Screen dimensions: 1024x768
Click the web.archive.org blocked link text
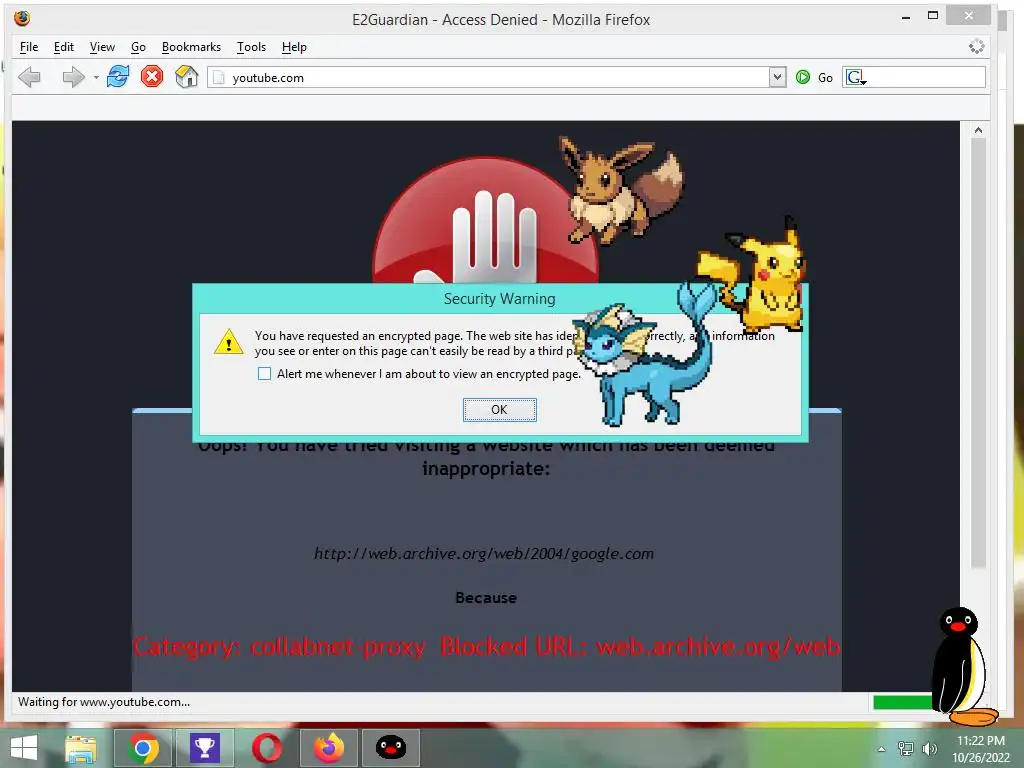pos(483,554)
